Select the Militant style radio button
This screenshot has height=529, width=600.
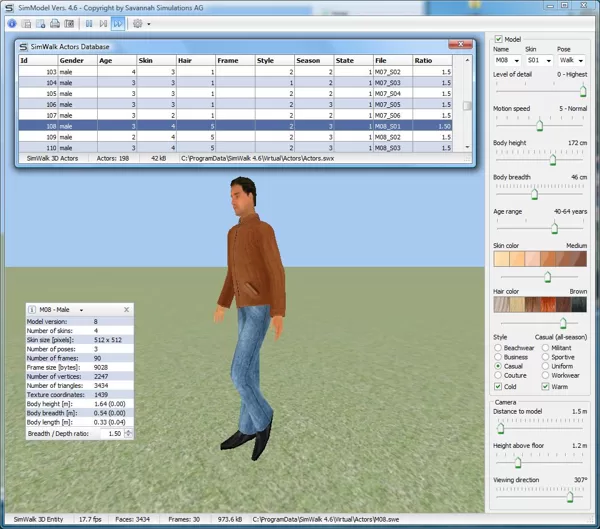click(546, 348)
